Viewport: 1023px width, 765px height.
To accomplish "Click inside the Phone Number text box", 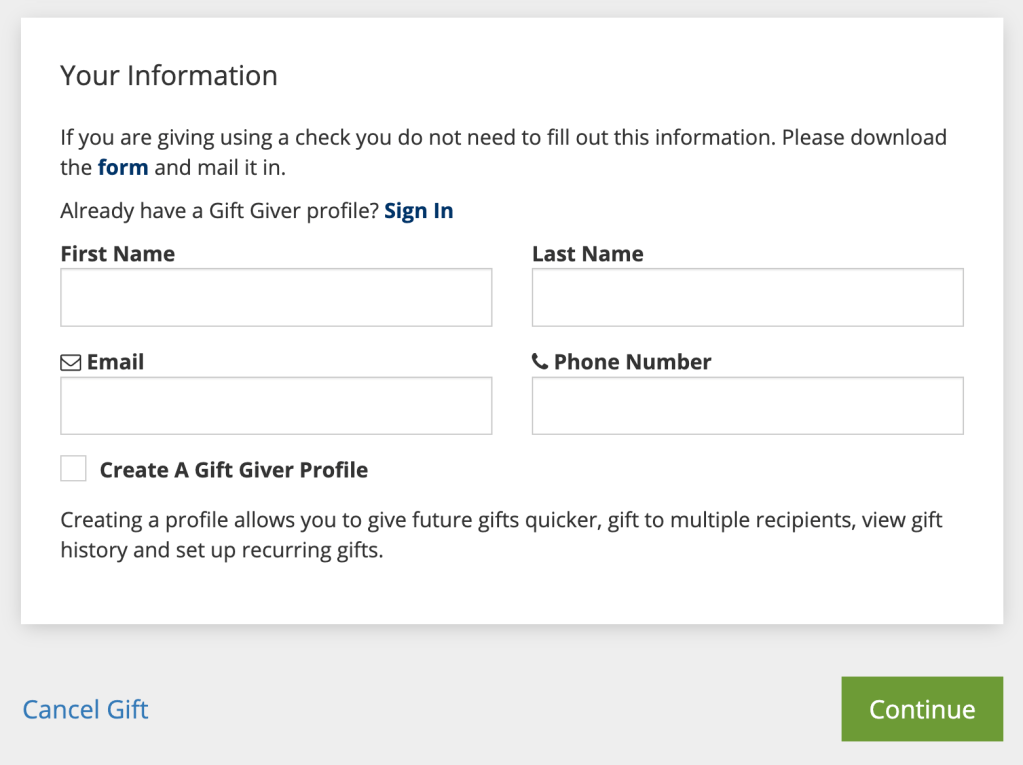I will tap(746, 405).
